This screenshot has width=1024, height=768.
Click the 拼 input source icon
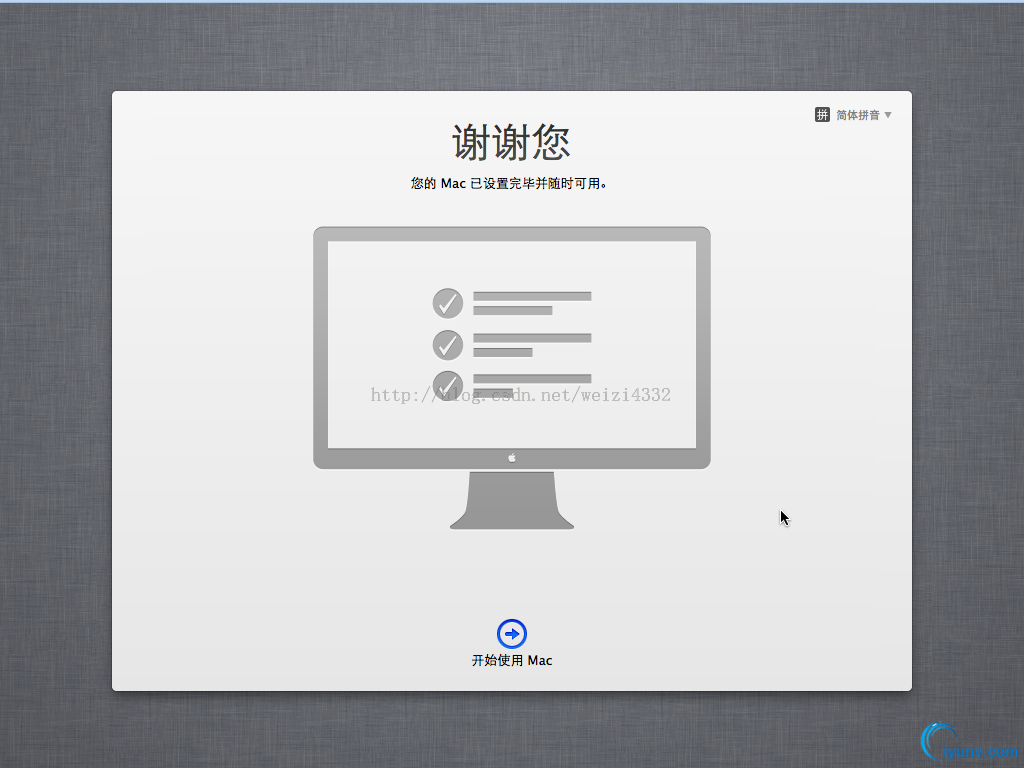pyautogui.click(x=822, y=115)
